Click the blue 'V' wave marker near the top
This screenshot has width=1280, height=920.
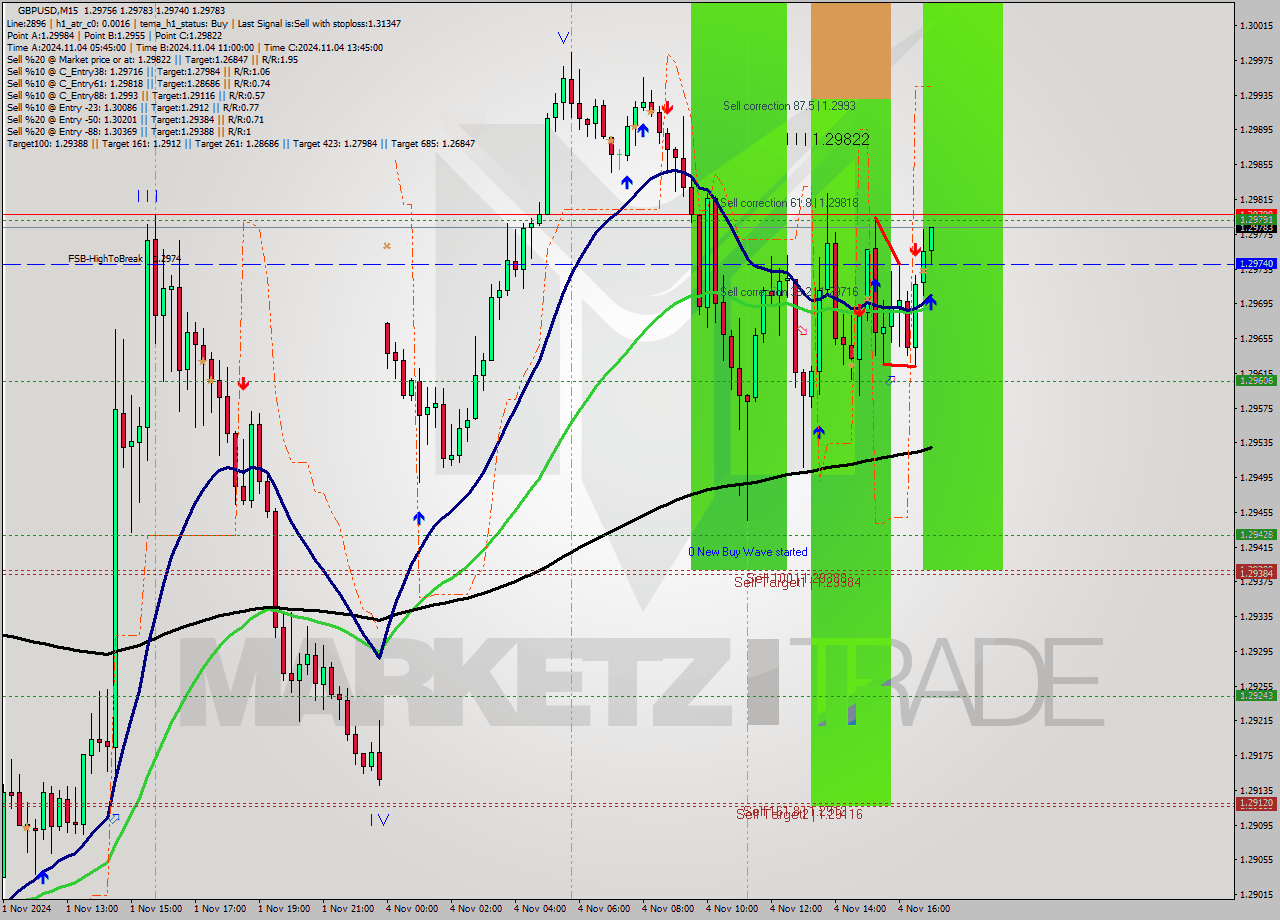564,38
